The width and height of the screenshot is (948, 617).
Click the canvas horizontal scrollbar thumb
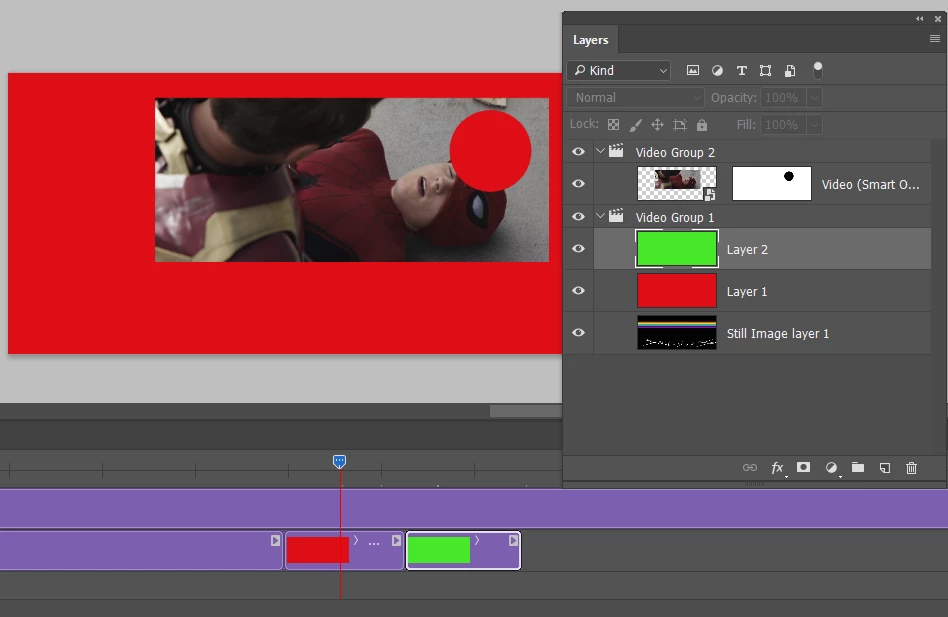coord(525,411)
